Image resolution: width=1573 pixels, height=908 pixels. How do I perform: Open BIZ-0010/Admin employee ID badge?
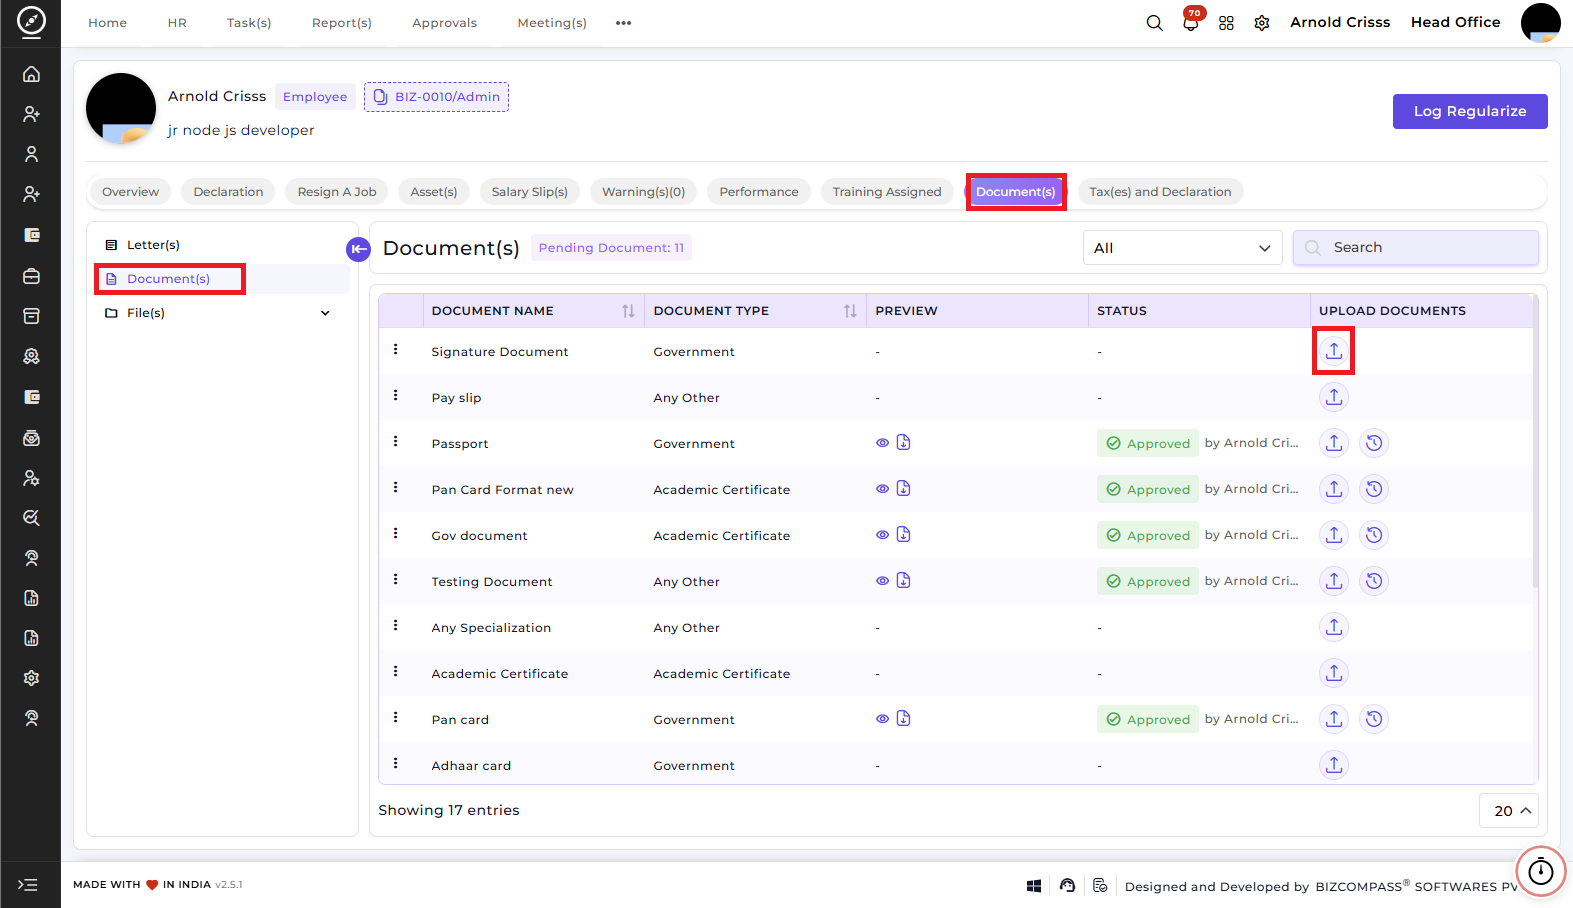tap(436, 97)
